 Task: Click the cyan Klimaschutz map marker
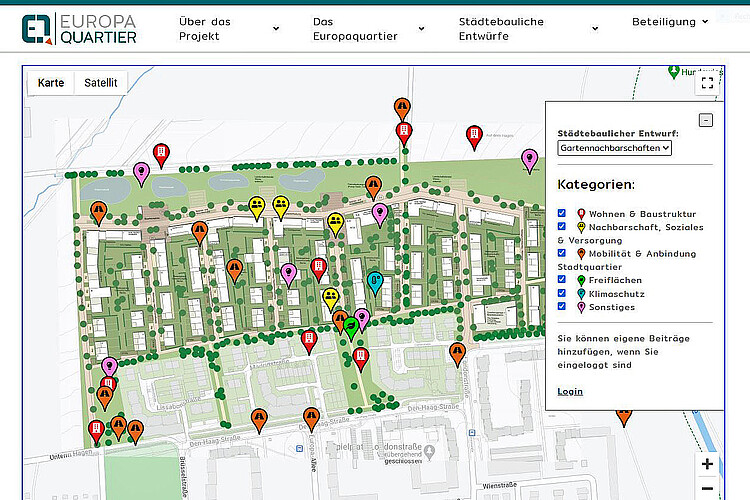(375, 281)
